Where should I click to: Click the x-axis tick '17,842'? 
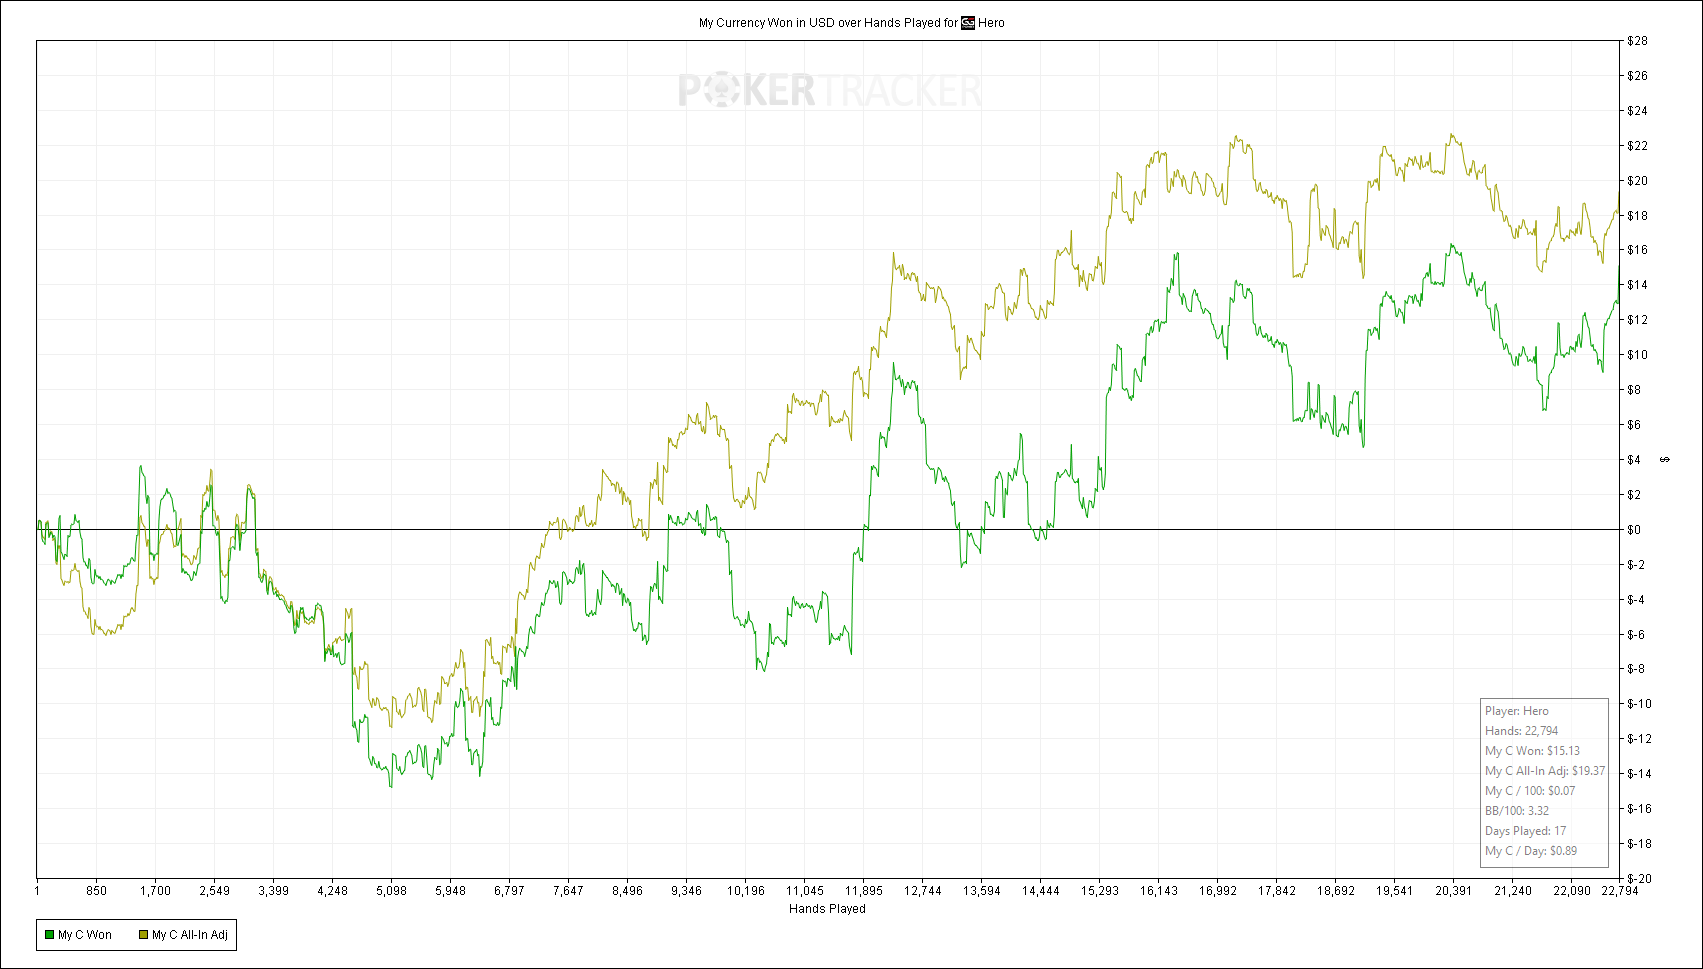(1276, 891)
